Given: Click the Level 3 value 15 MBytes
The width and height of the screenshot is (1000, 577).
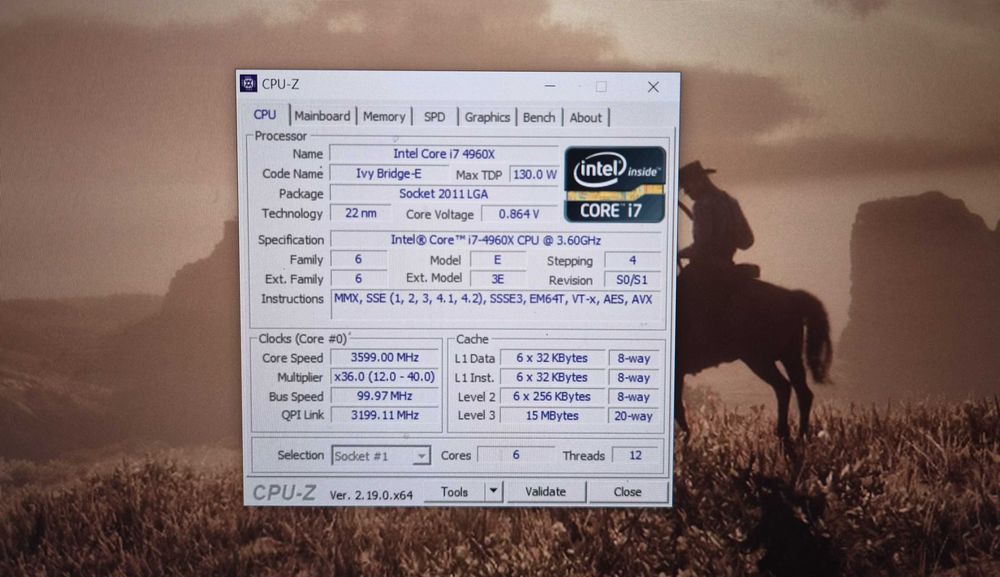Looking at the screenshot, I should [x=552, y=416].
